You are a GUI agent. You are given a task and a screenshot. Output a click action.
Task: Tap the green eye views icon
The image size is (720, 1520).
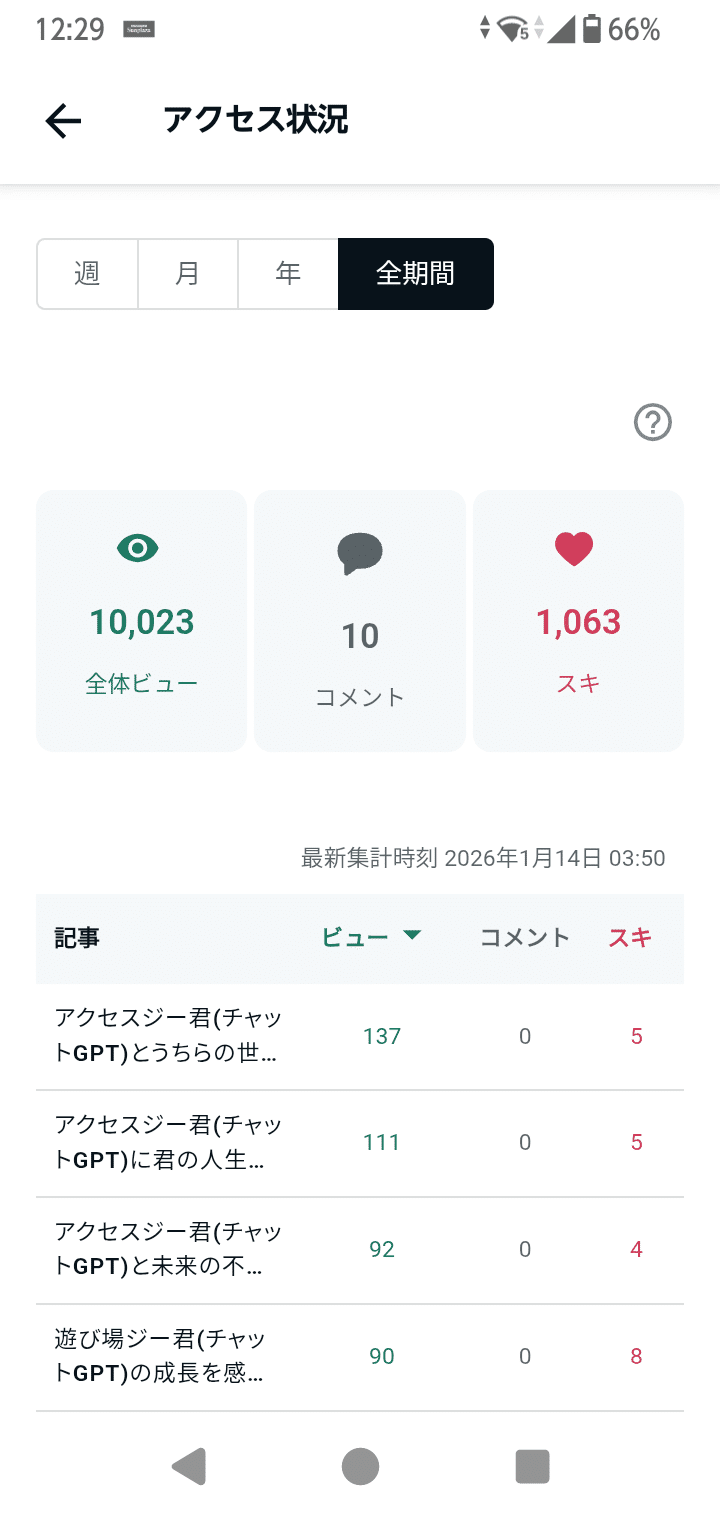138,547
